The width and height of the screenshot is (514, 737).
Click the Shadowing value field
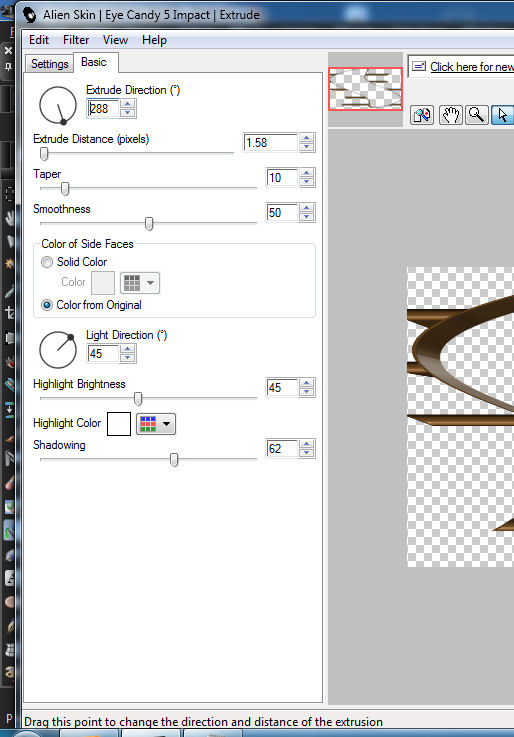point(281,448)
